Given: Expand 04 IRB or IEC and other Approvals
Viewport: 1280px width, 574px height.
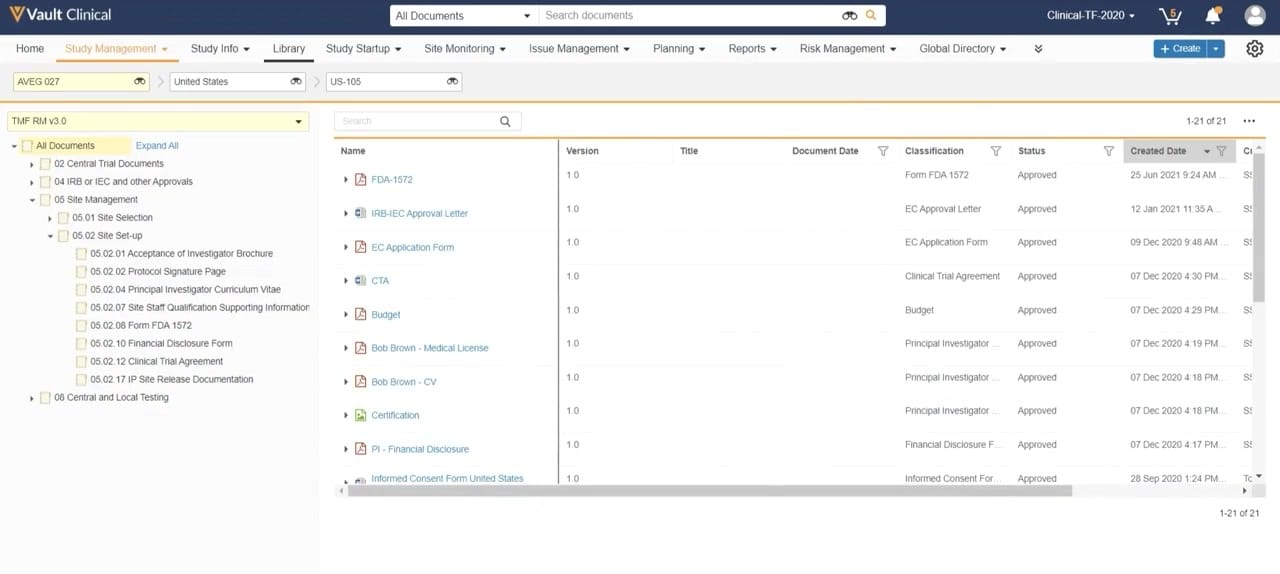Looking at the screenshot, I should coord(32,182).
